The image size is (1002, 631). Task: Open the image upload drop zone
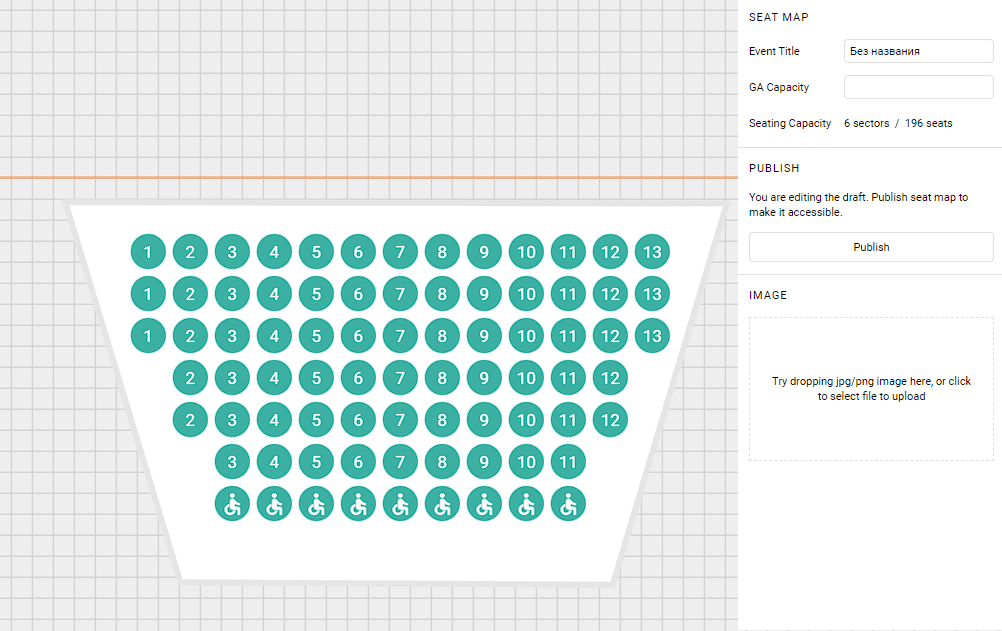pos(871,389)
